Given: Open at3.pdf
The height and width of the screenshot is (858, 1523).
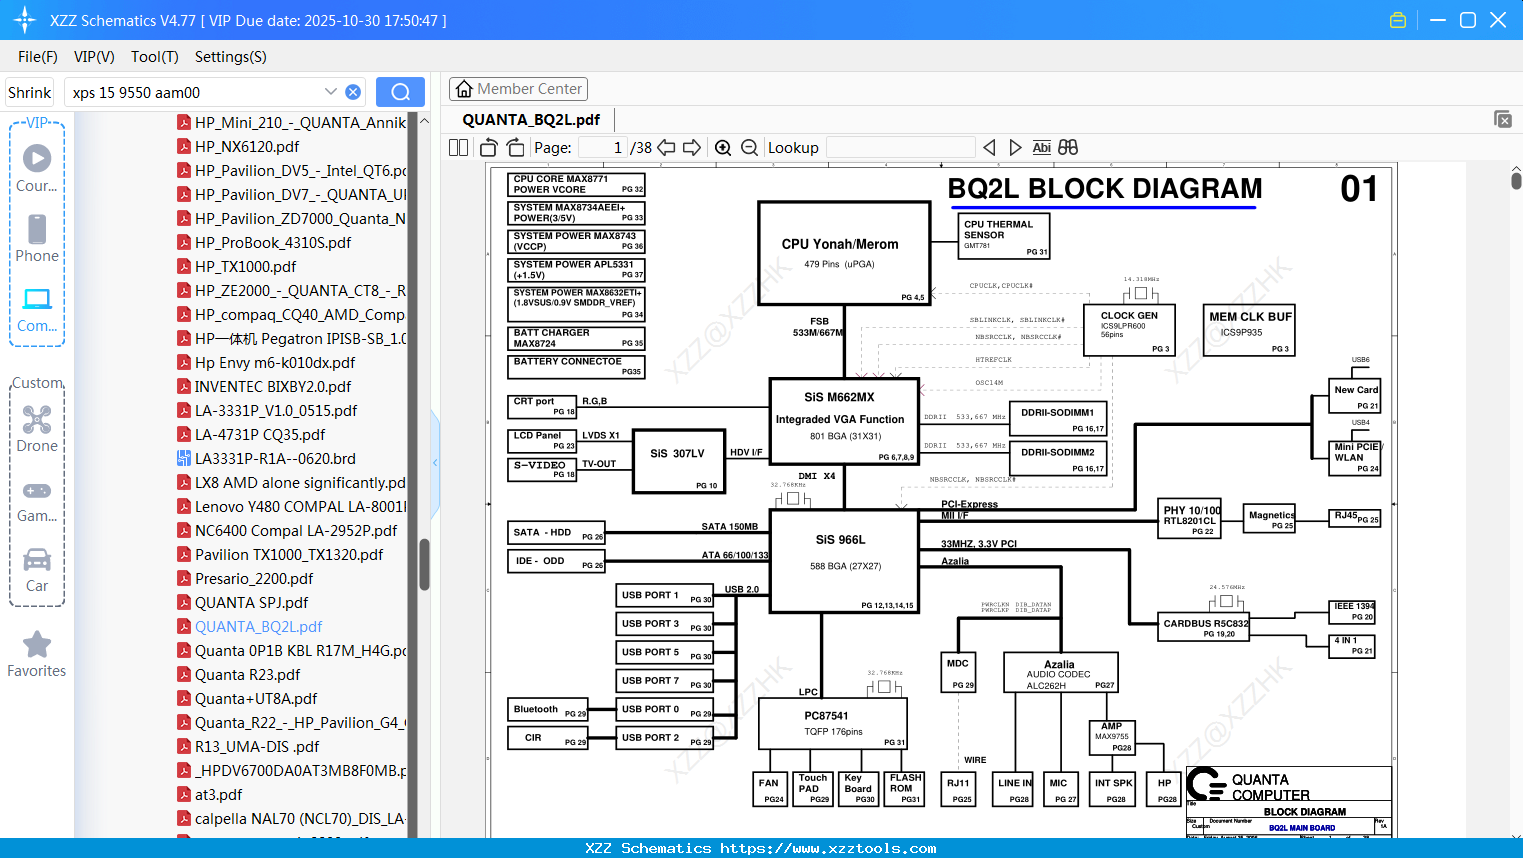Looking at the screenshot, I should click(x=218, y=794).
